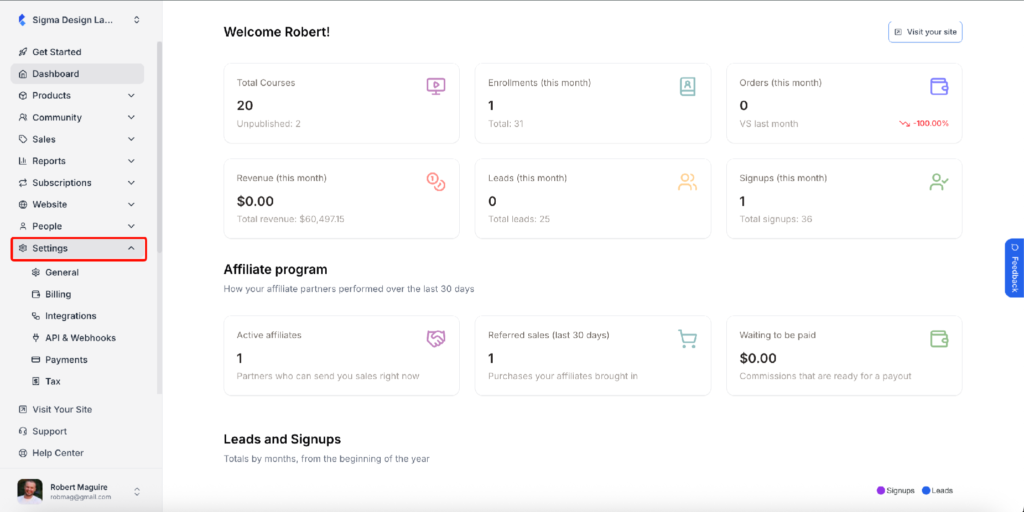Viewport: 1024px width, 512px height.
Task: Click the Integrations link icon
Action: click(36, 316)
